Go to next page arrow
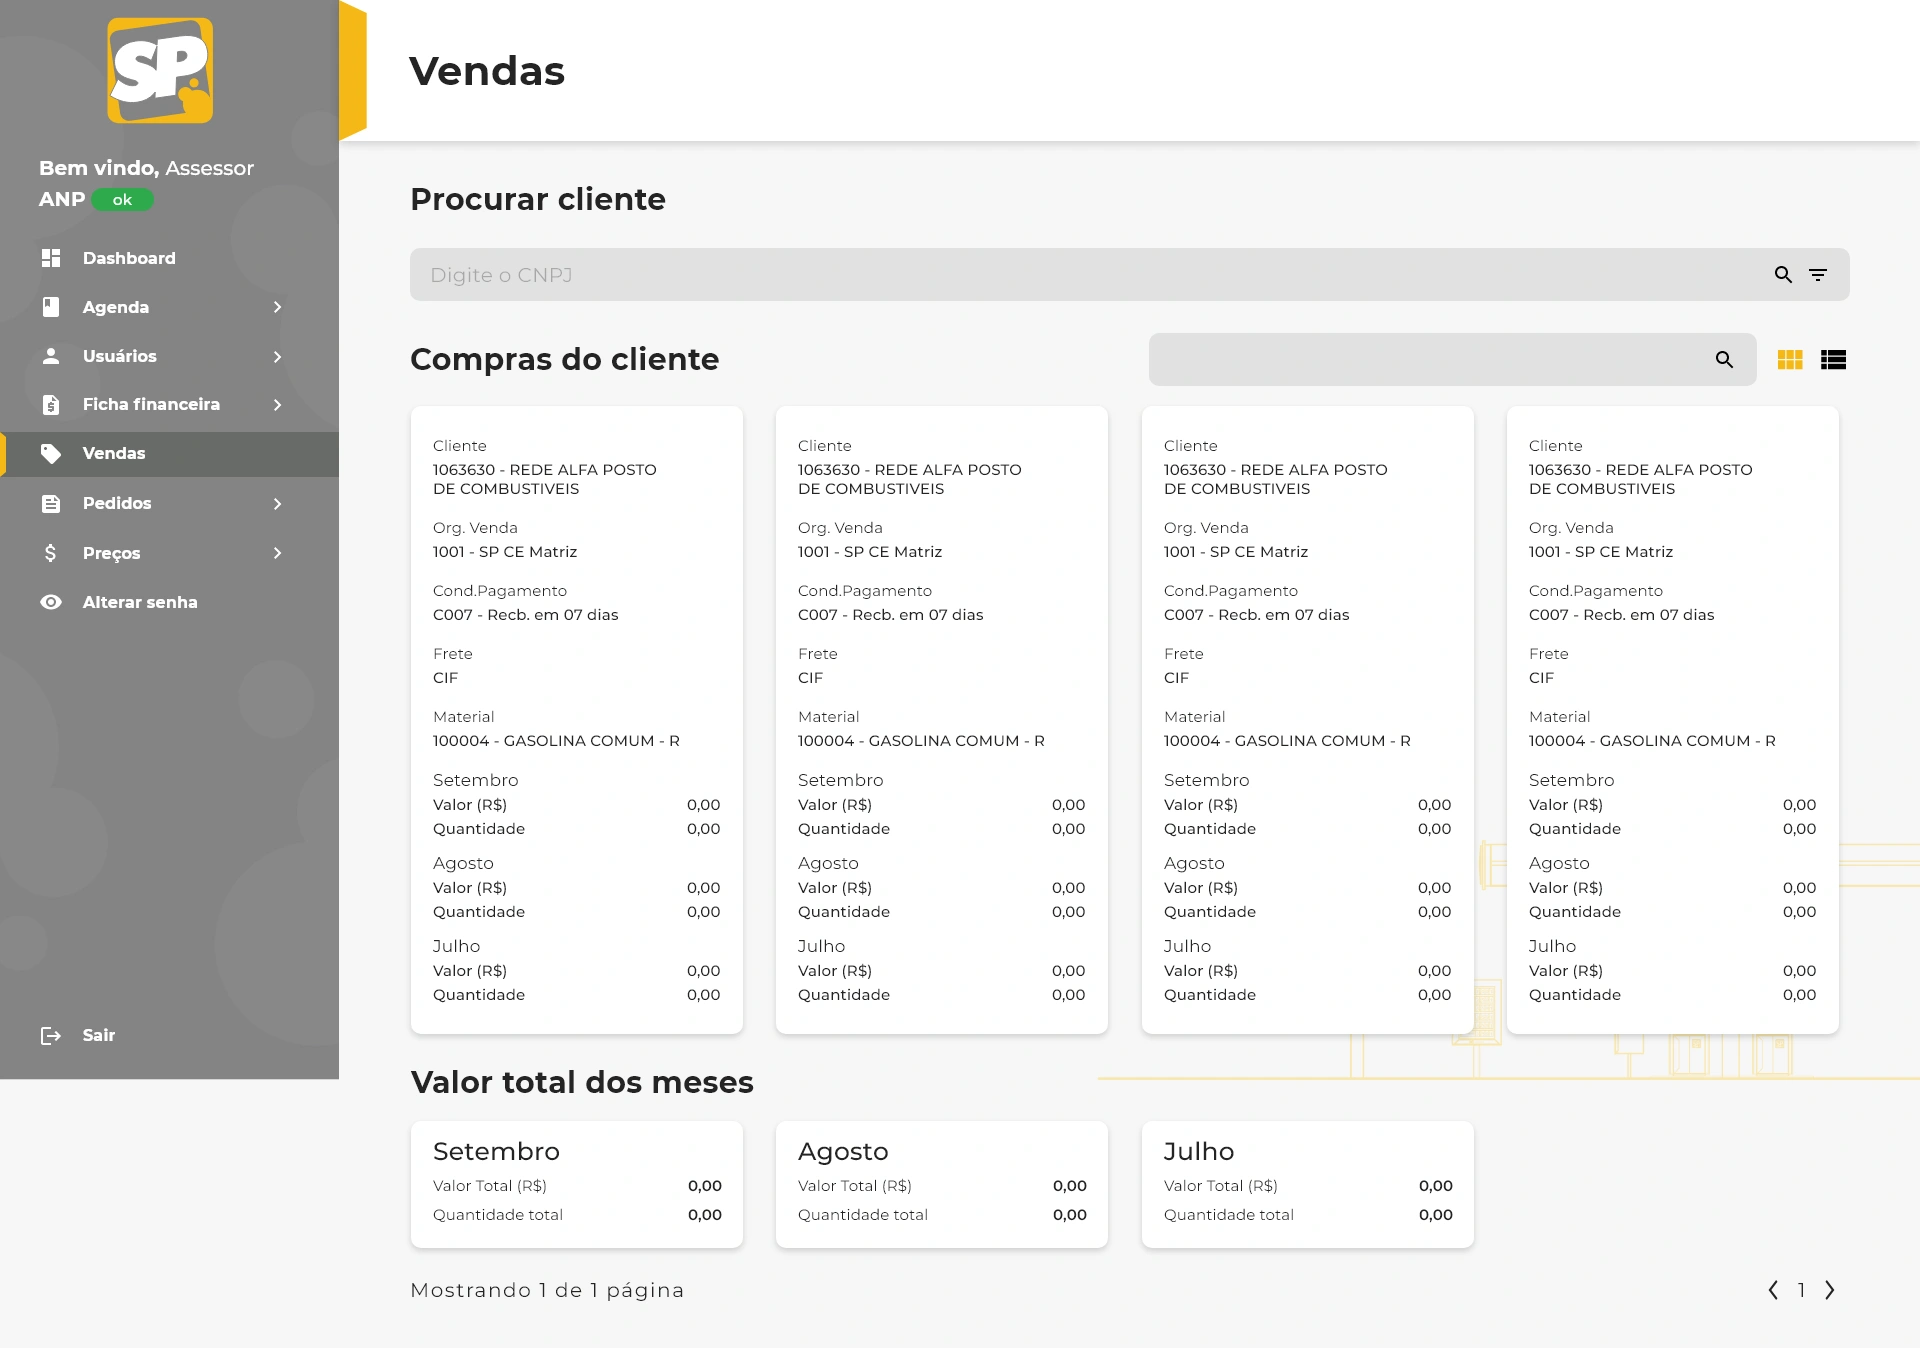 click(x=1829, y=1290)
